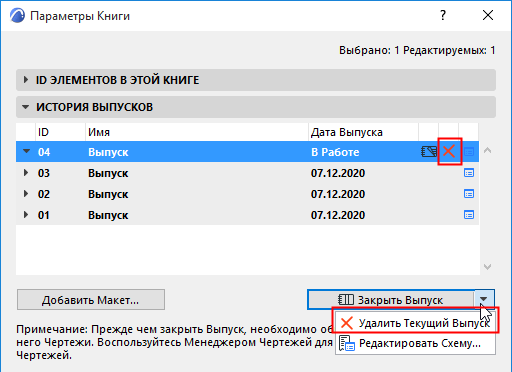Click the details icon on issue 04
512x372 pixels.
[469, 152]
